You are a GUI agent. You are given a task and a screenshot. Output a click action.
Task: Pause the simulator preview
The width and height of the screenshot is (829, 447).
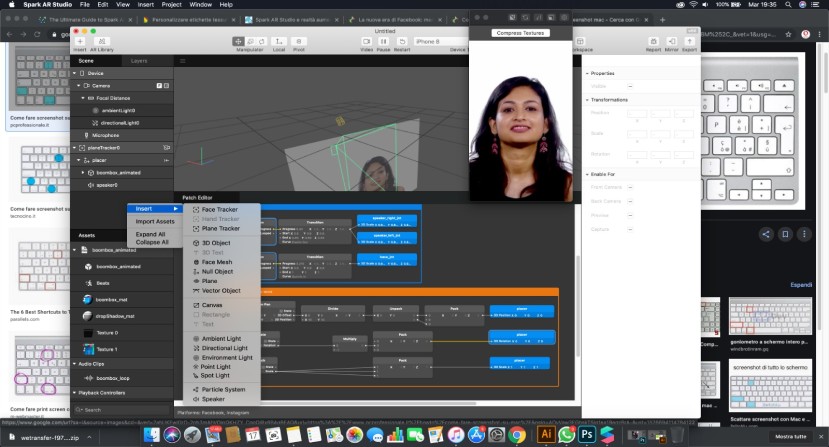(x=383, y=41)
